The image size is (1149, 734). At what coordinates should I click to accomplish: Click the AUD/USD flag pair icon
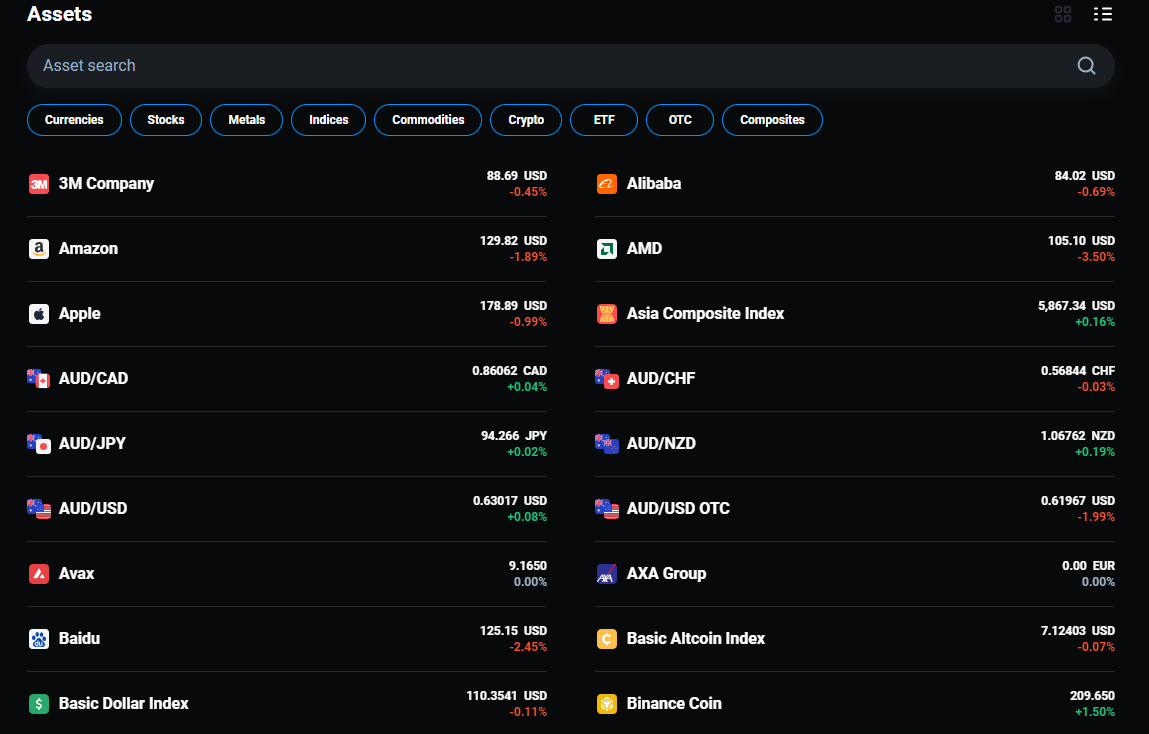[39, 509]
